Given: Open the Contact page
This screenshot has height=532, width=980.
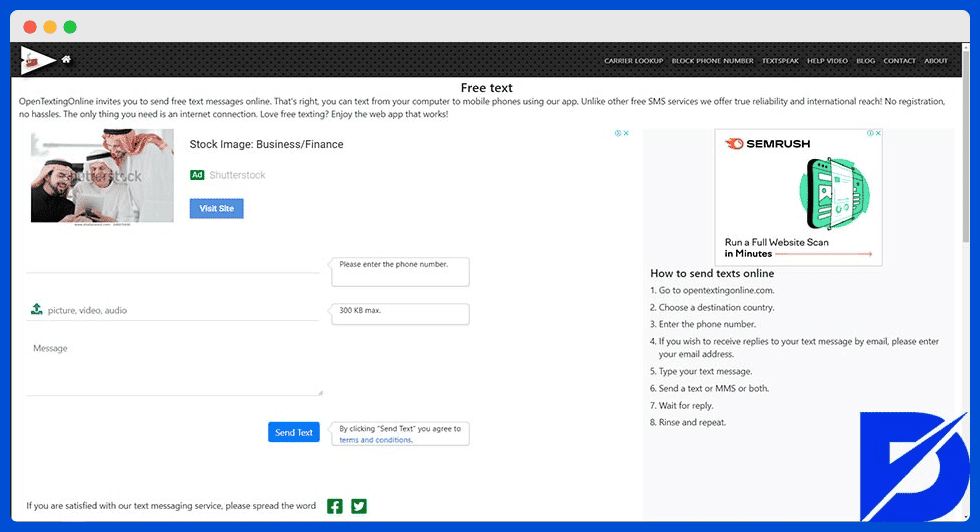Looking at the screenshot, I should click(x=899, y=61).
